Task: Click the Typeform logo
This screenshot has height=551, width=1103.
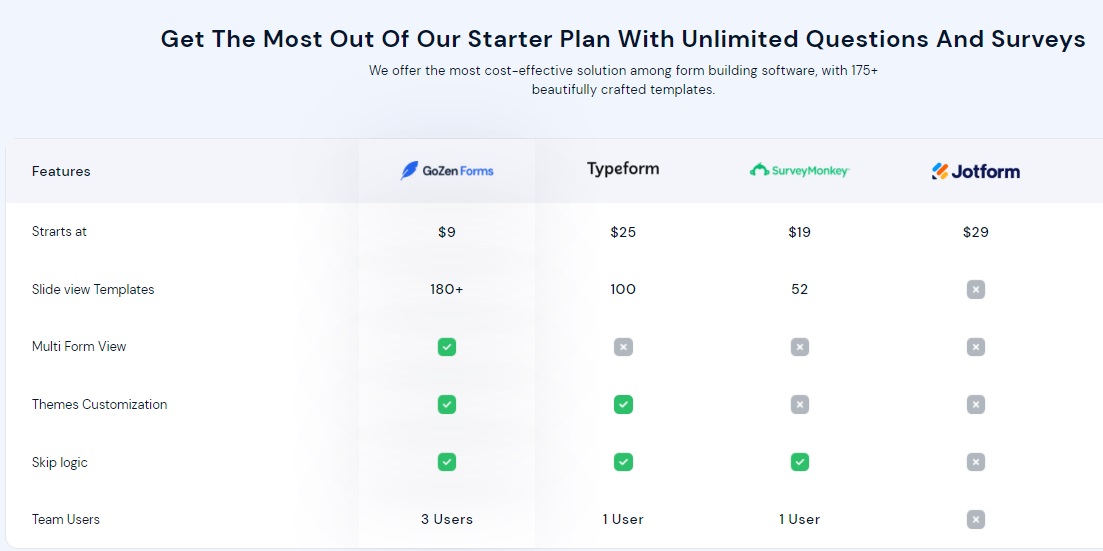Action: pos(623,169)
